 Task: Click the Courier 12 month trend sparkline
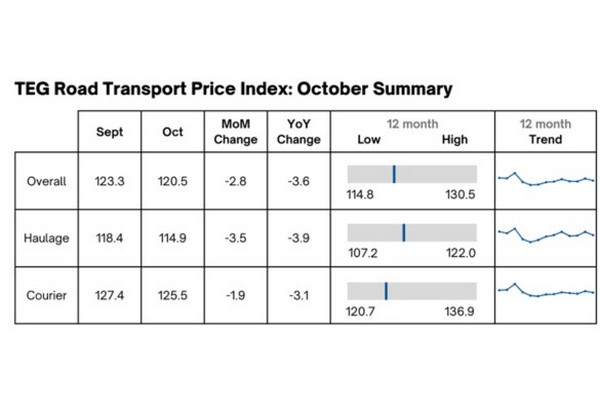[546, 292]
